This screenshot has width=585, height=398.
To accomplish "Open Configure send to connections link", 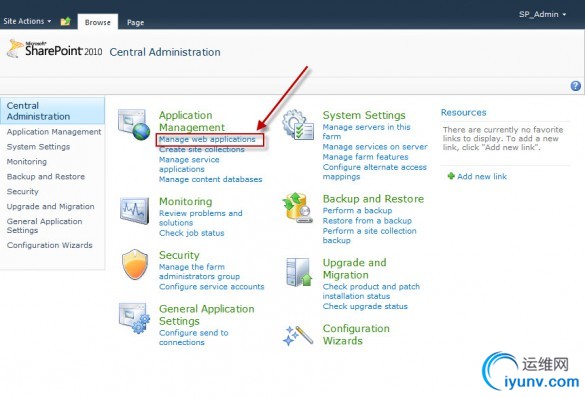I will point(193,337).
